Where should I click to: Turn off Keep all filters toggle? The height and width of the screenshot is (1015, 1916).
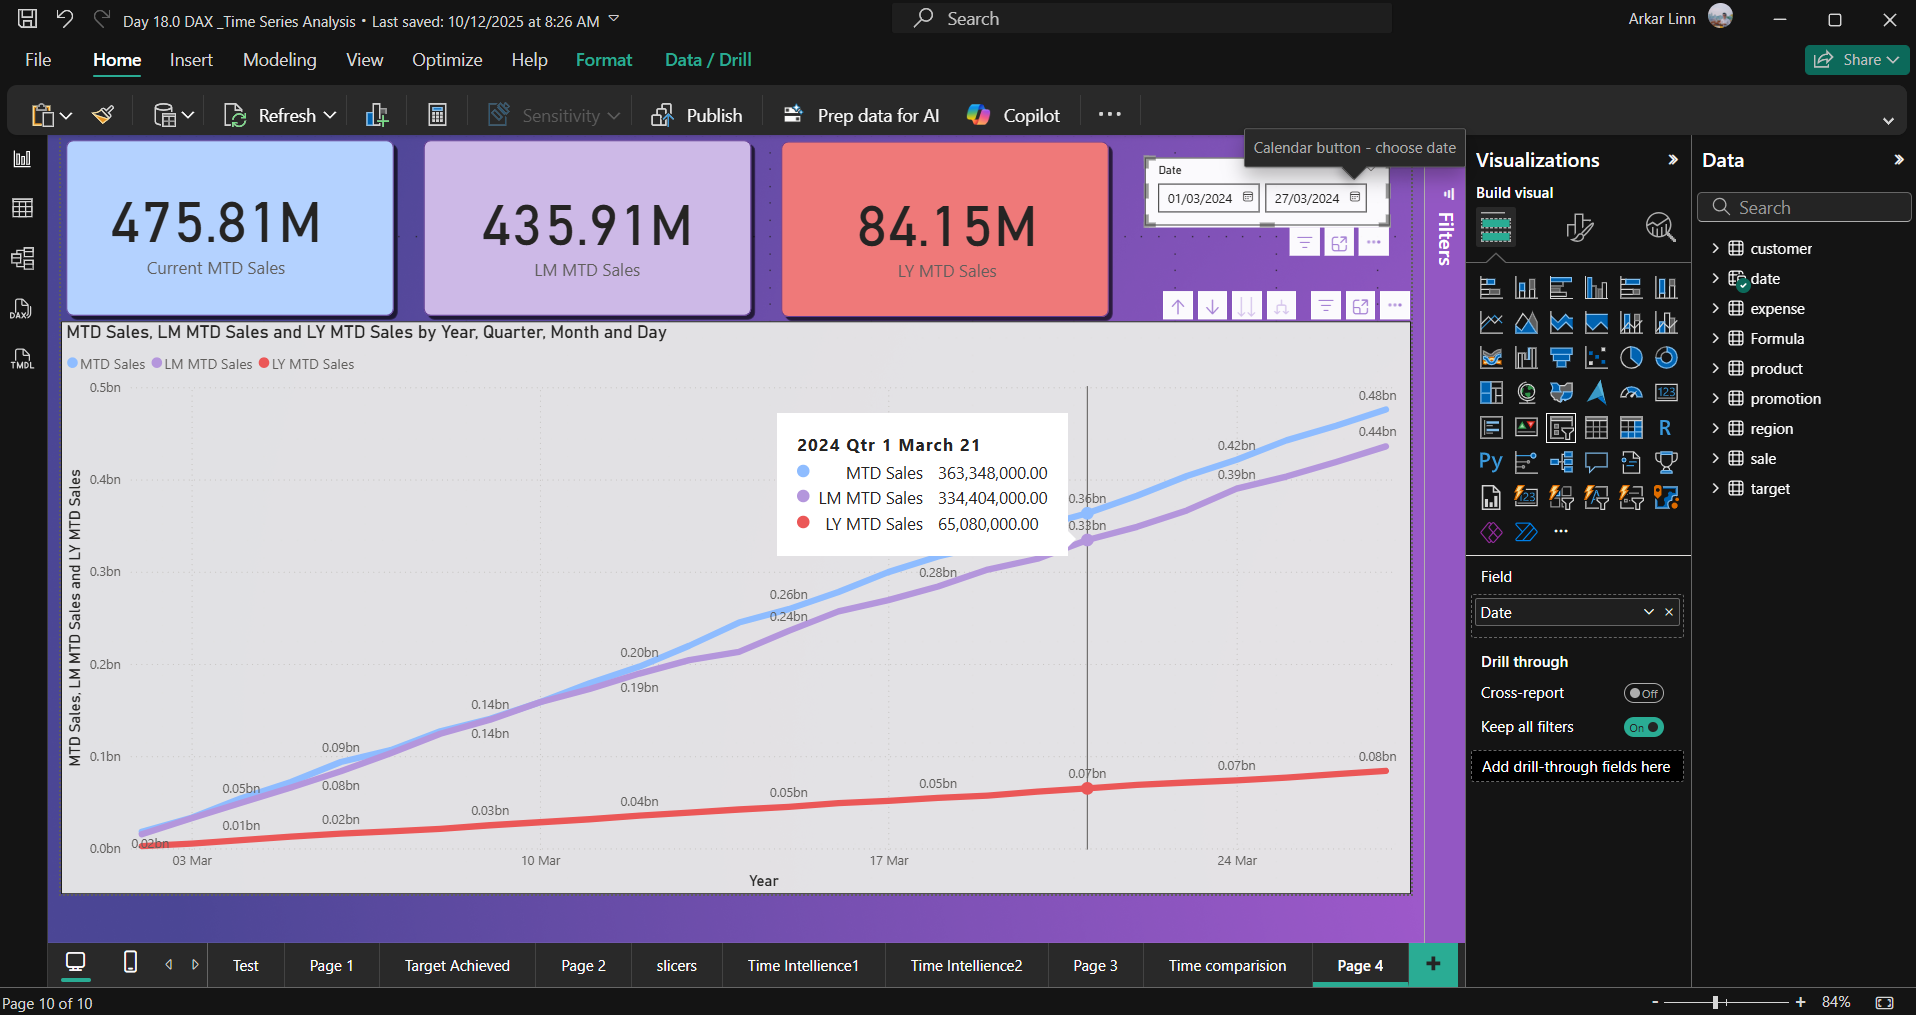tap(1643, 727)
